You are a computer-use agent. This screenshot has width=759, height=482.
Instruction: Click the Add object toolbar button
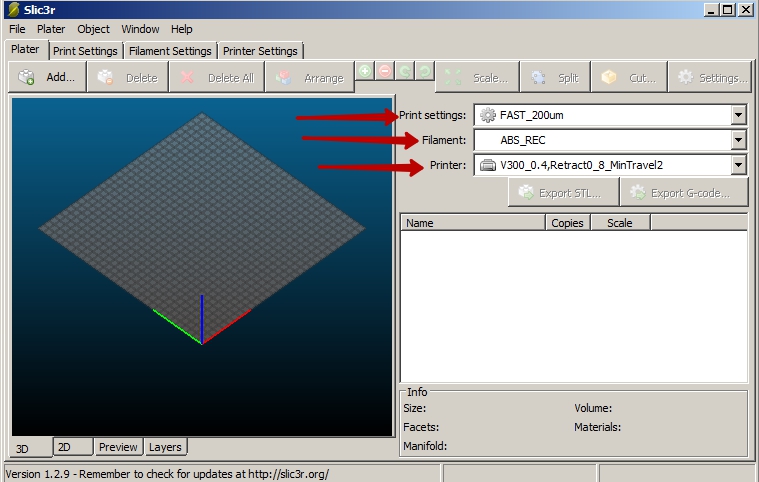click(x=47, y=77)
